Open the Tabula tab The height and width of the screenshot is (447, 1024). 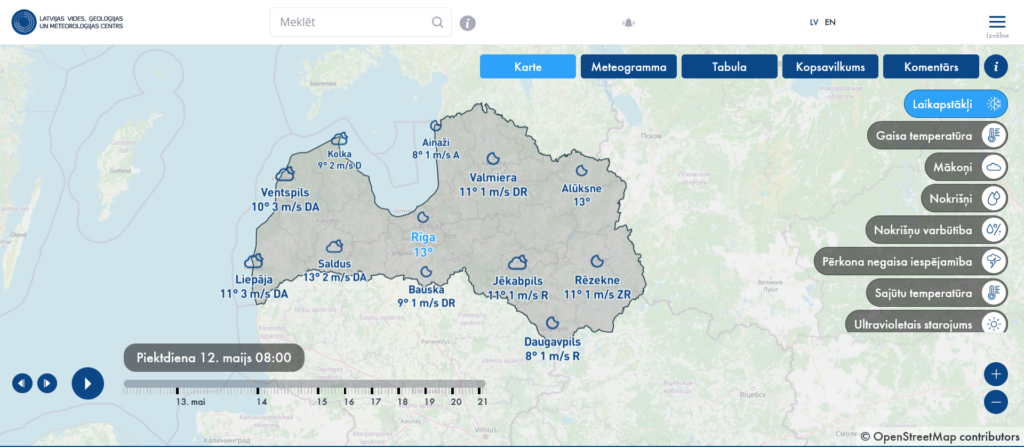(x=729, y=67)
